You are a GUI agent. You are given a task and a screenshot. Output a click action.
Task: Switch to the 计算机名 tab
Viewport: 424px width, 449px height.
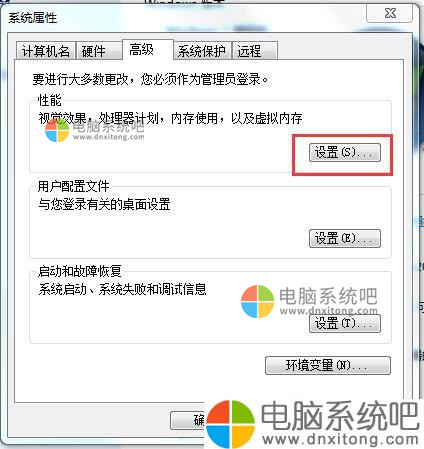pos(46,51)
